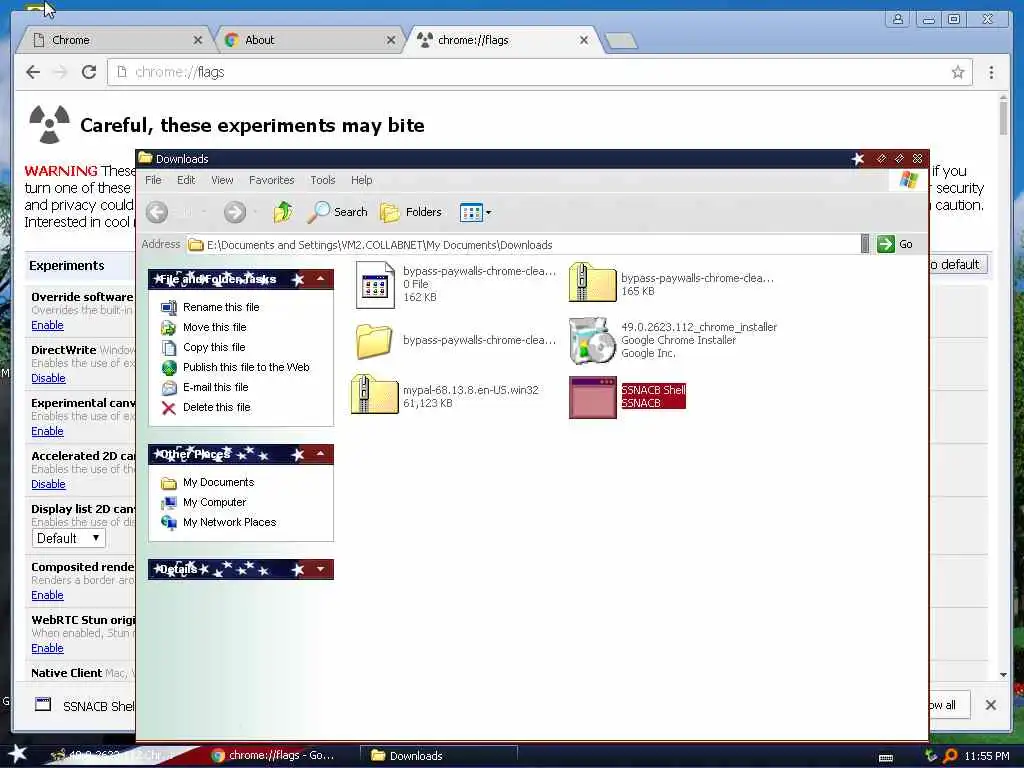Disable the DirectWrite flag
1024x768 pixels.
tap(48, 378)
